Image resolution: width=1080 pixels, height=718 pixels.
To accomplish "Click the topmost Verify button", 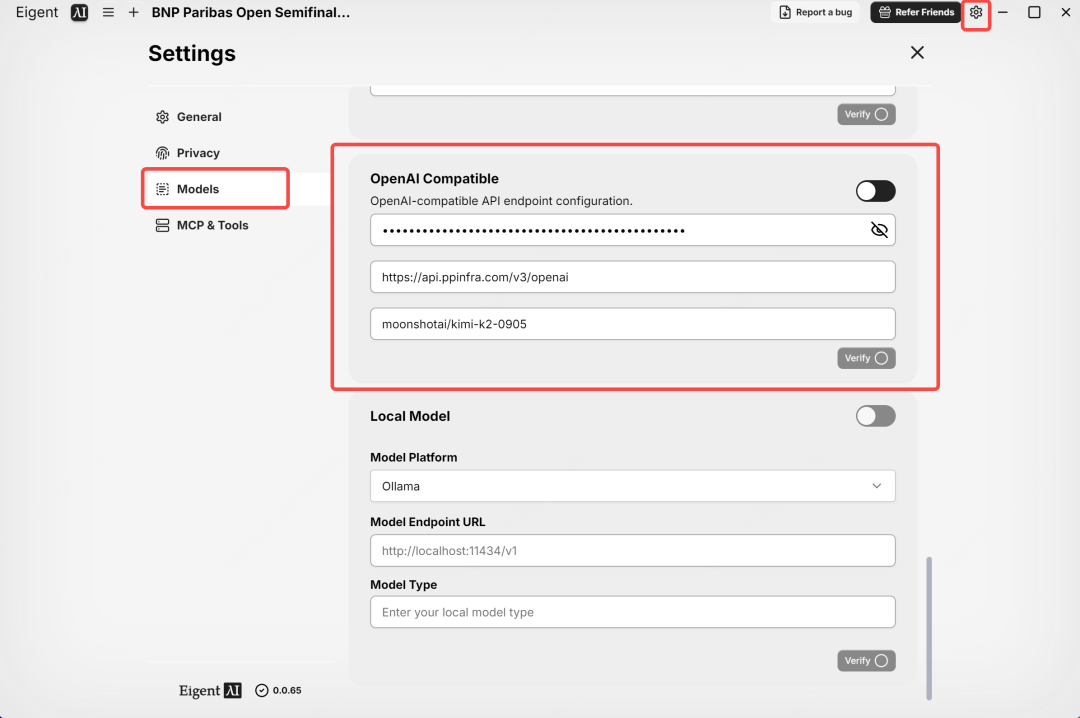I will point(866,114).
